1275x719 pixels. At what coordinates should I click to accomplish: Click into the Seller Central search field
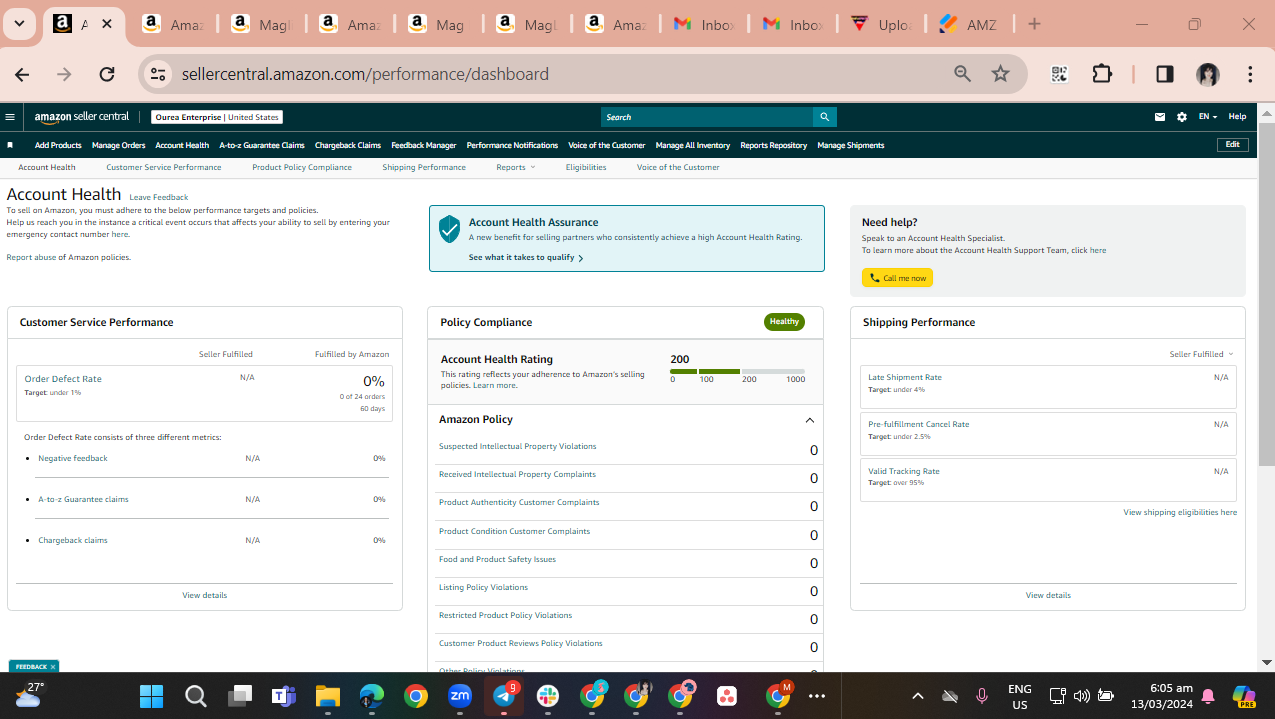pos(707,117)
